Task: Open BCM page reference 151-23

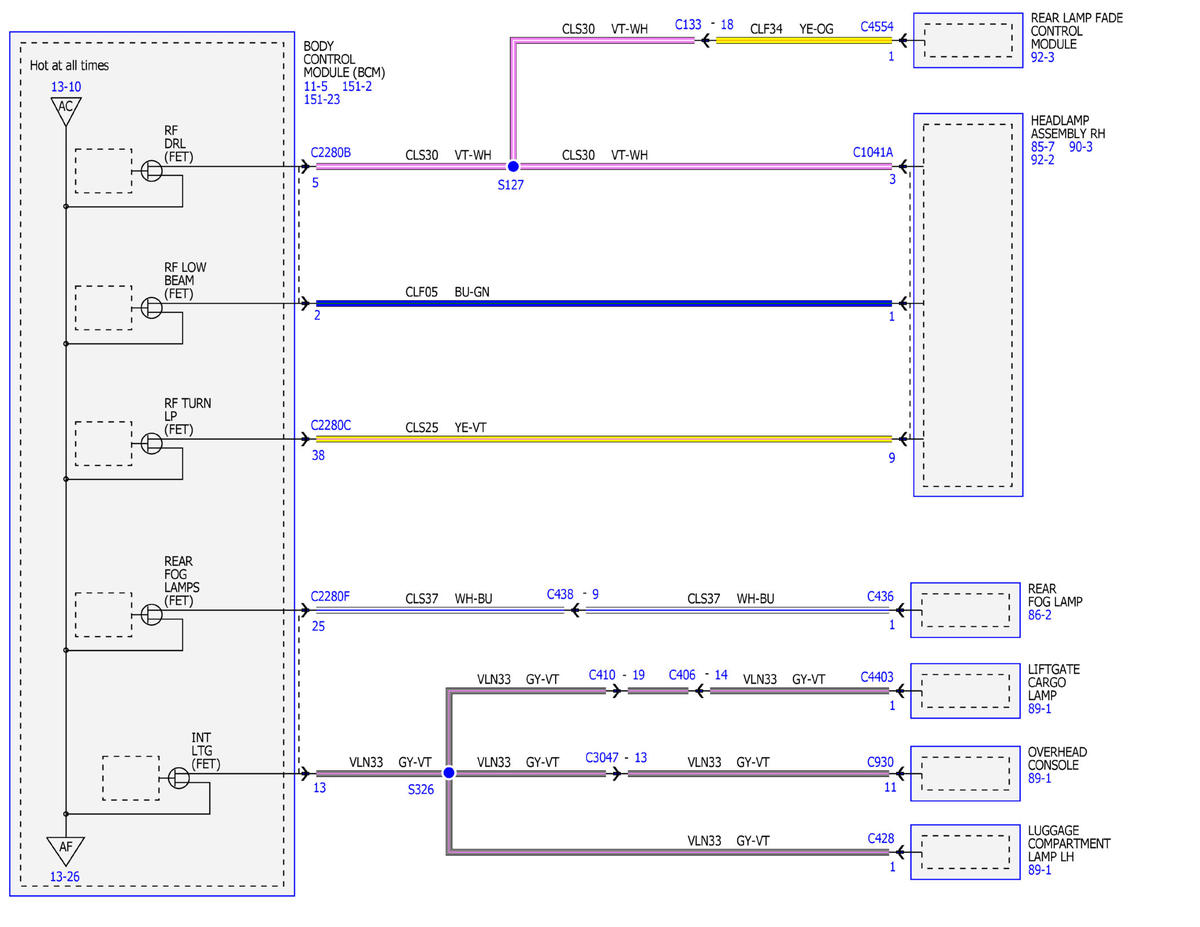Action: (322, 100)
